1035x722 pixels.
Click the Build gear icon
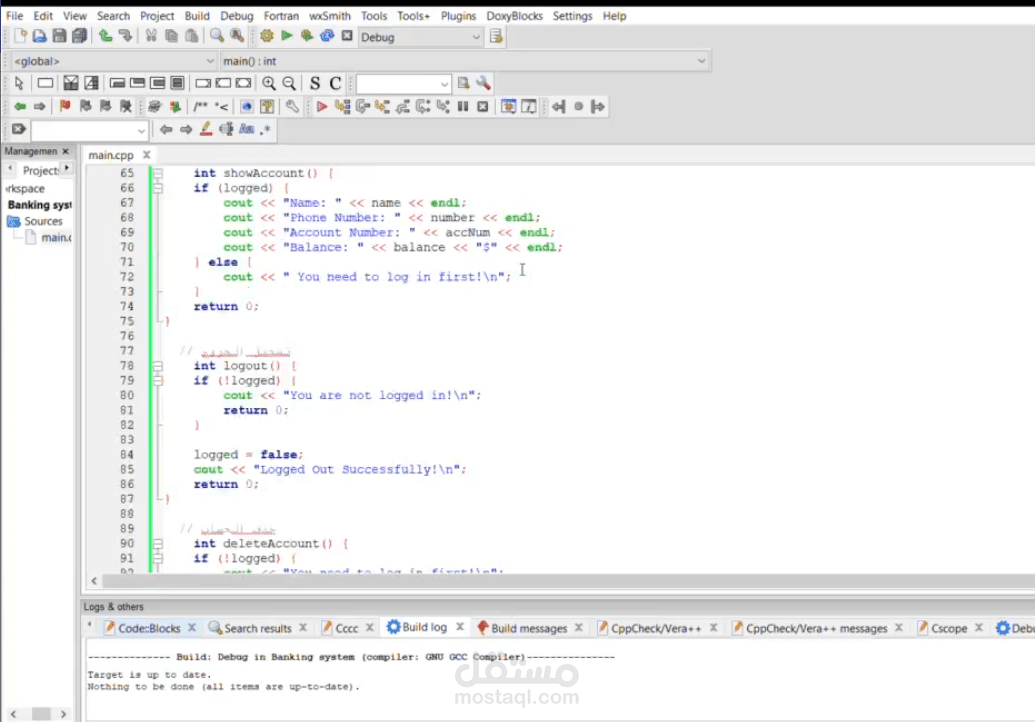click(x=266, y=36)
